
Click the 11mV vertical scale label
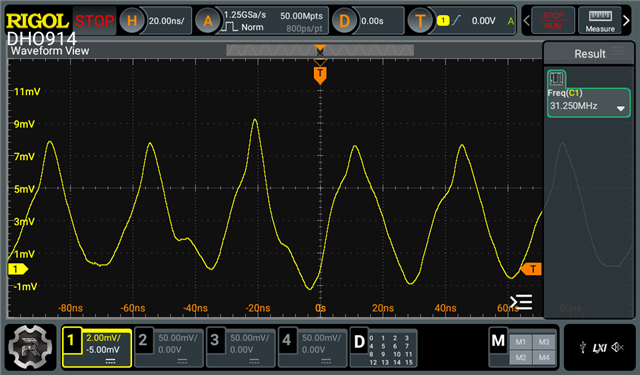coord(27,92)
